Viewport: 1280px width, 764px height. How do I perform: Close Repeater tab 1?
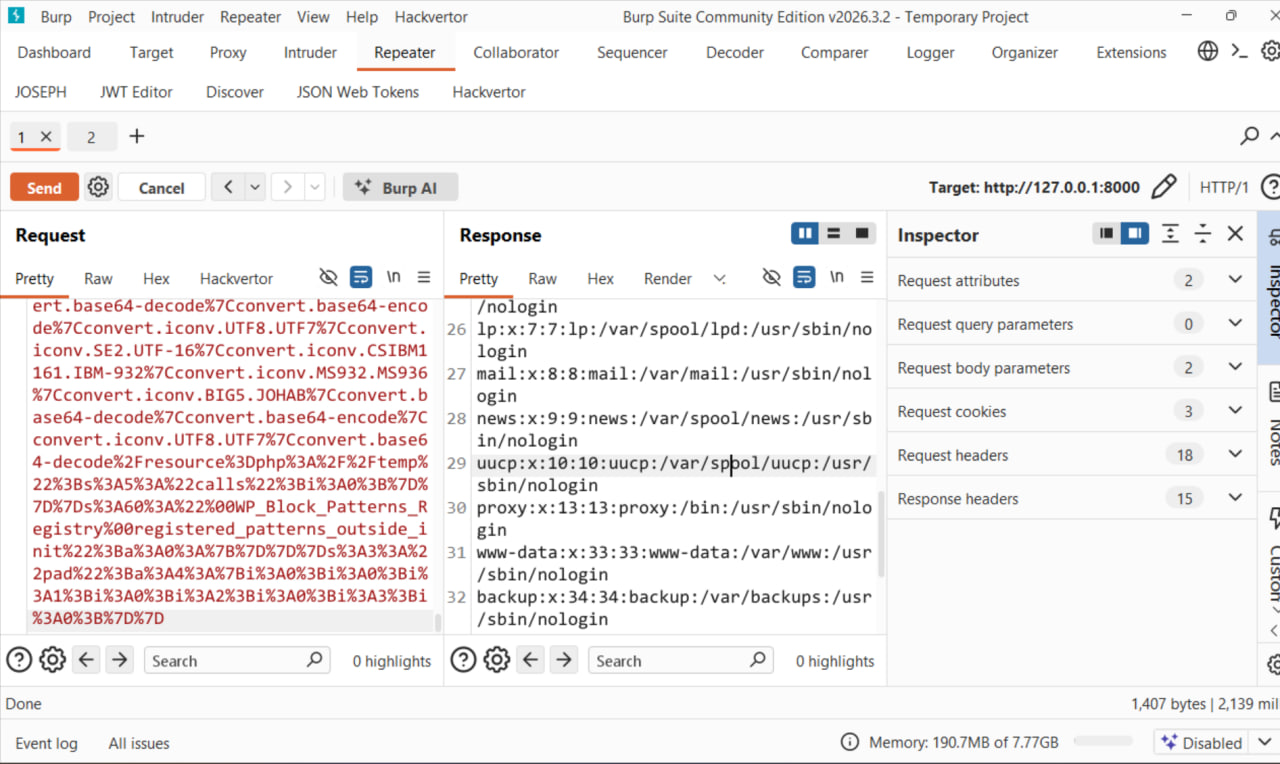pos(46,137)
